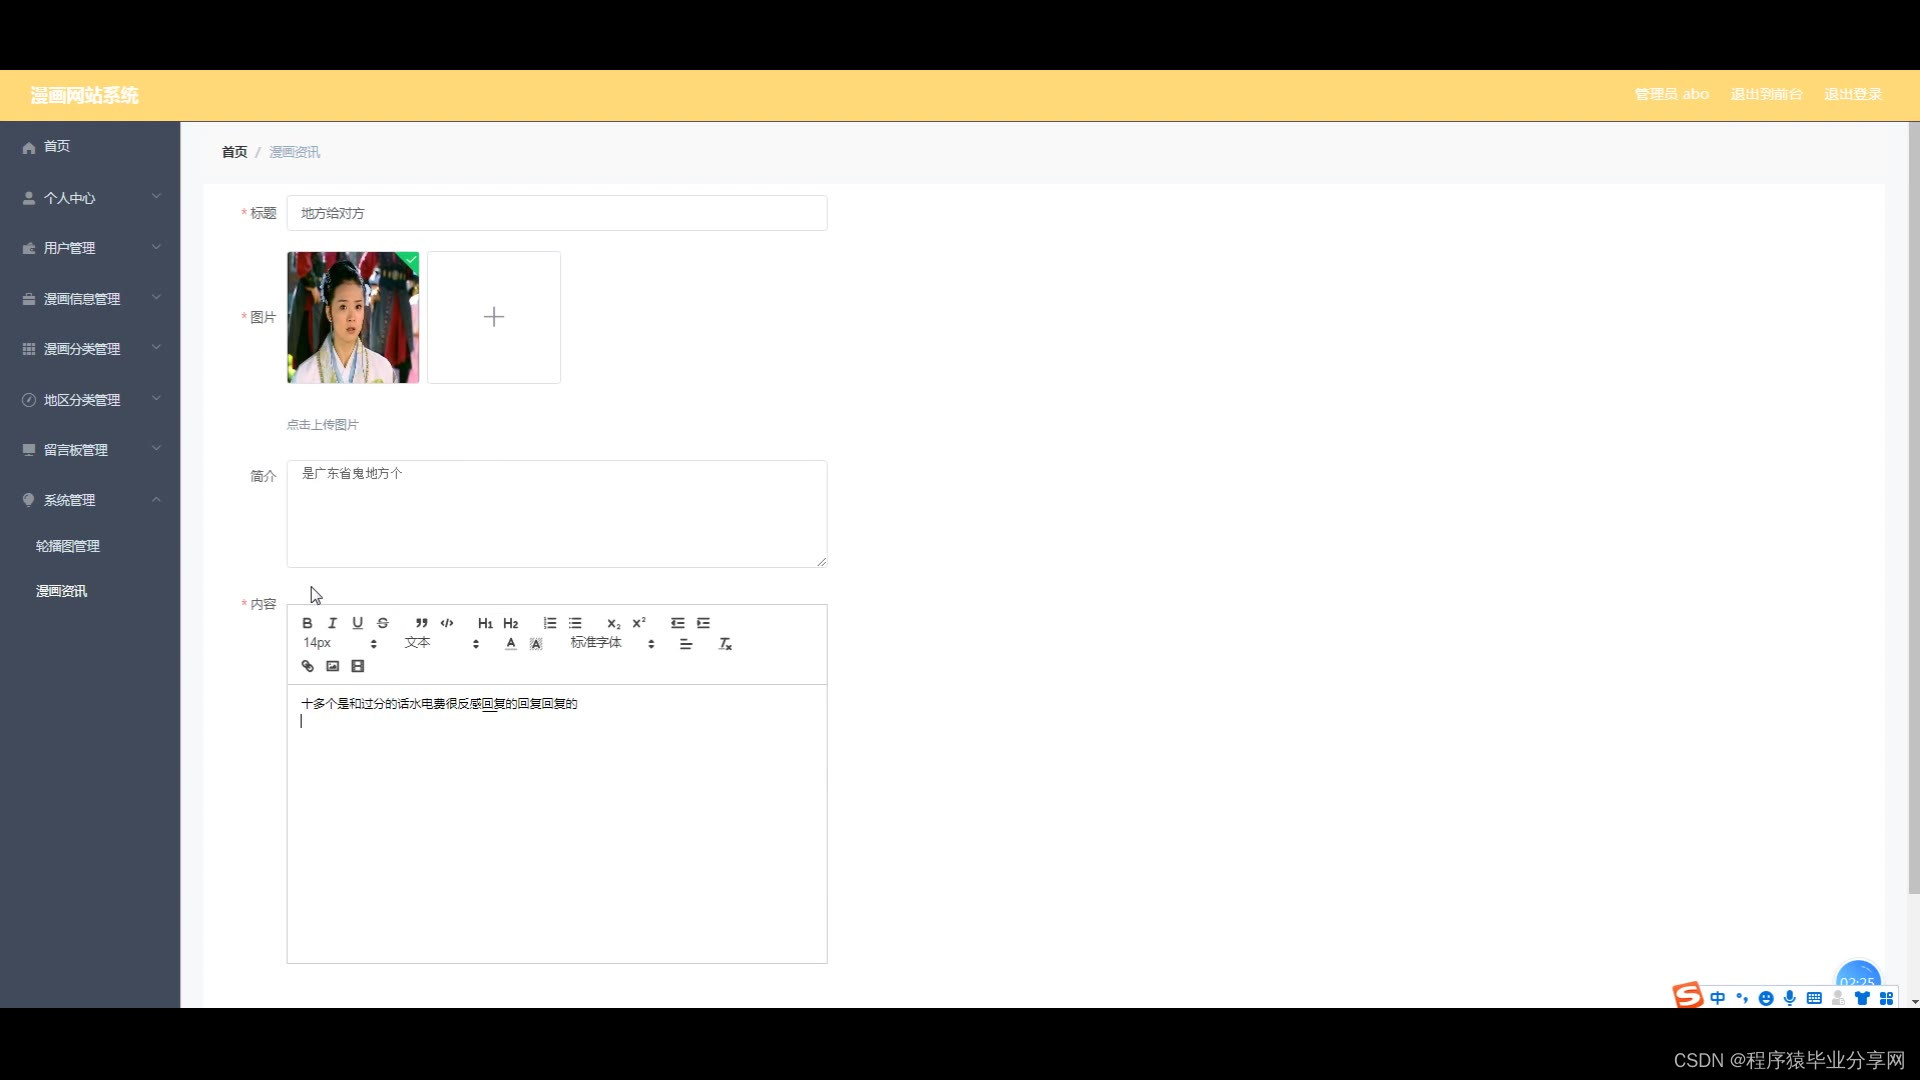Screen dimensions: 1920x1080
Task: Click the 退出登录 link
Action: point(1852,94)
